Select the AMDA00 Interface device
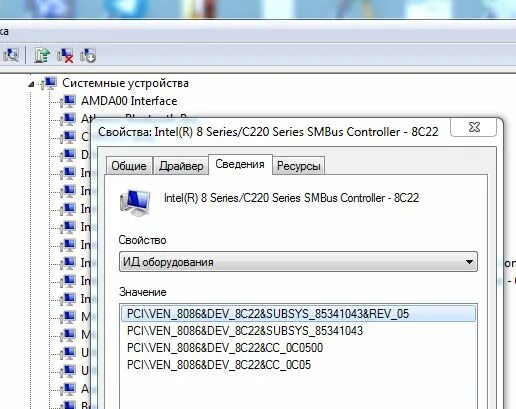This screenshot has width=516, height=409. click(x=129, y=101)
